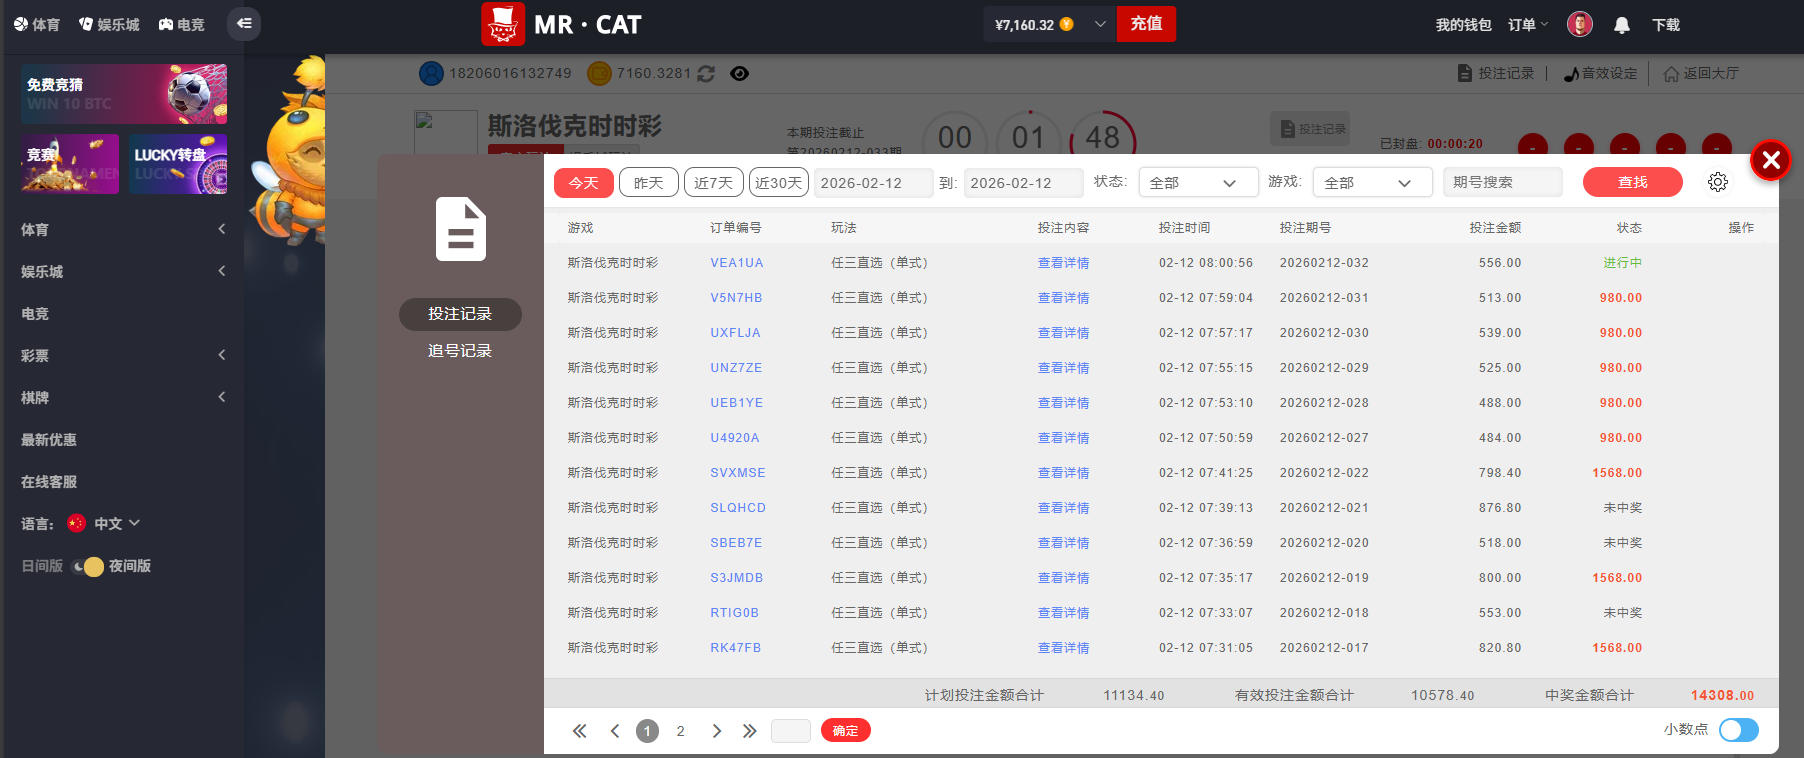The height and width of the screenshot is (758, 1804).
Task: Open 查看详情 for order VEA1UA
Action: point(1063,263)
